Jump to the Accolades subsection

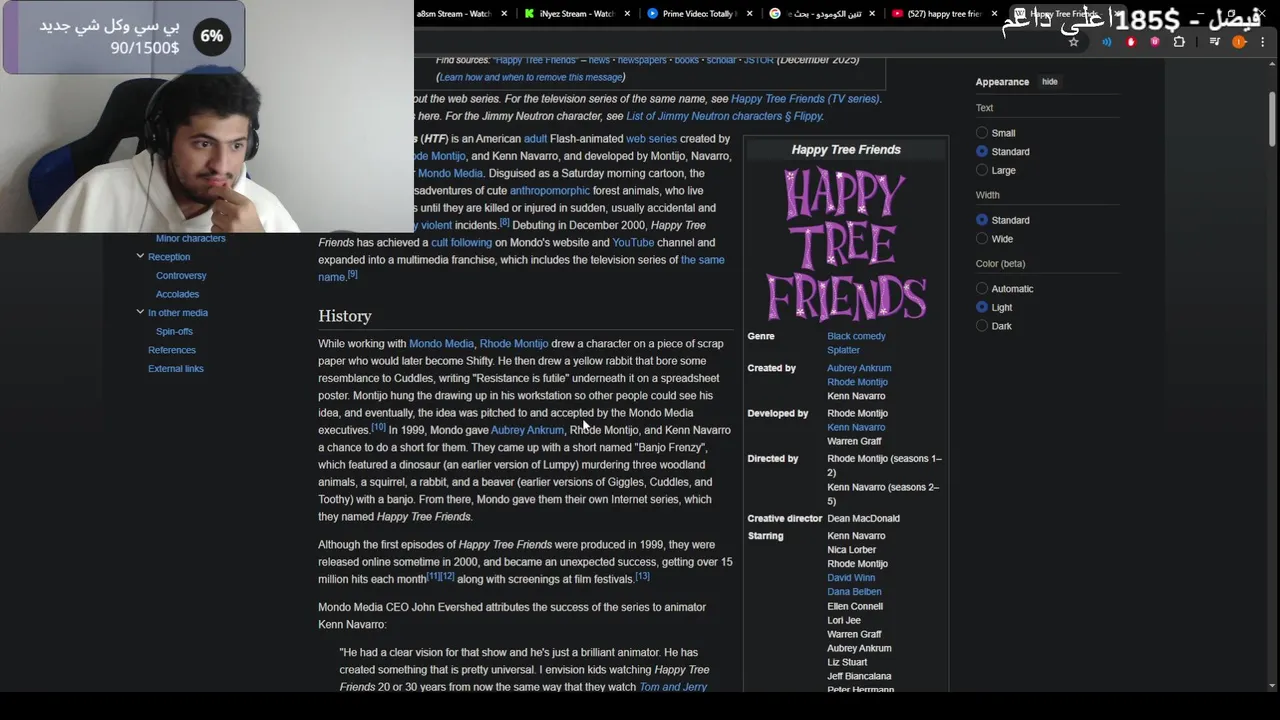[177, 294]
